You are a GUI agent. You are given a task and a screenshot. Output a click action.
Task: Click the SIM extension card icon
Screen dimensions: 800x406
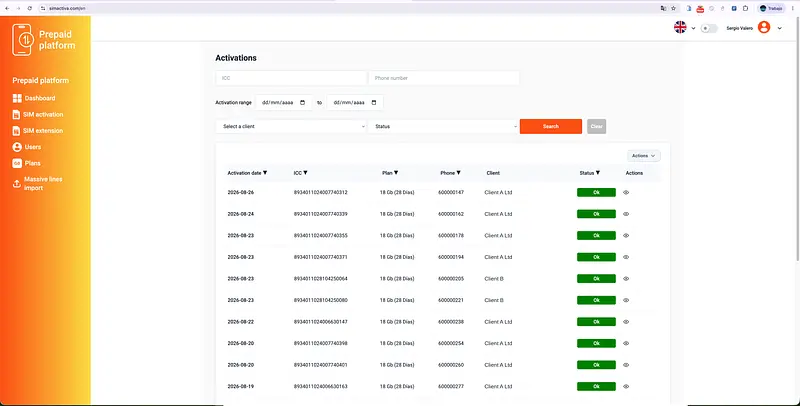click(16, 131)
